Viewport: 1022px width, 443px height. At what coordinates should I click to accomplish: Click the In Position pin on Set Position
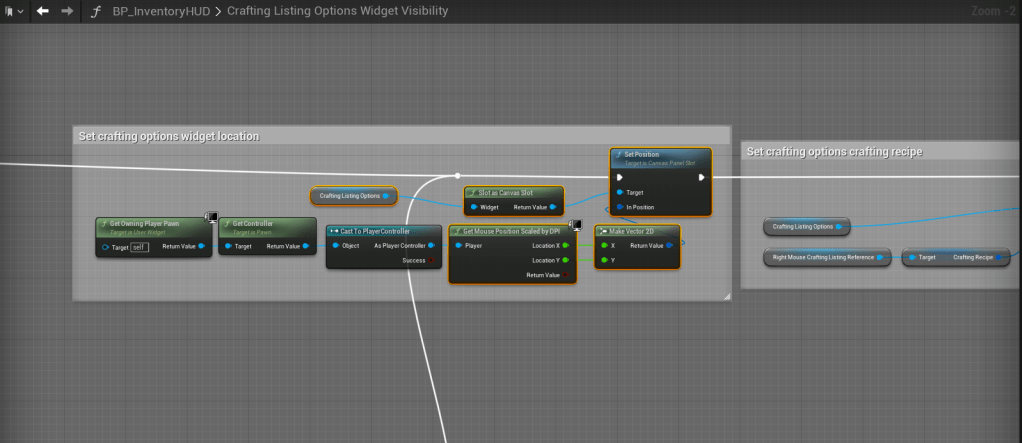pyautogui.click(x=620, y=207)
